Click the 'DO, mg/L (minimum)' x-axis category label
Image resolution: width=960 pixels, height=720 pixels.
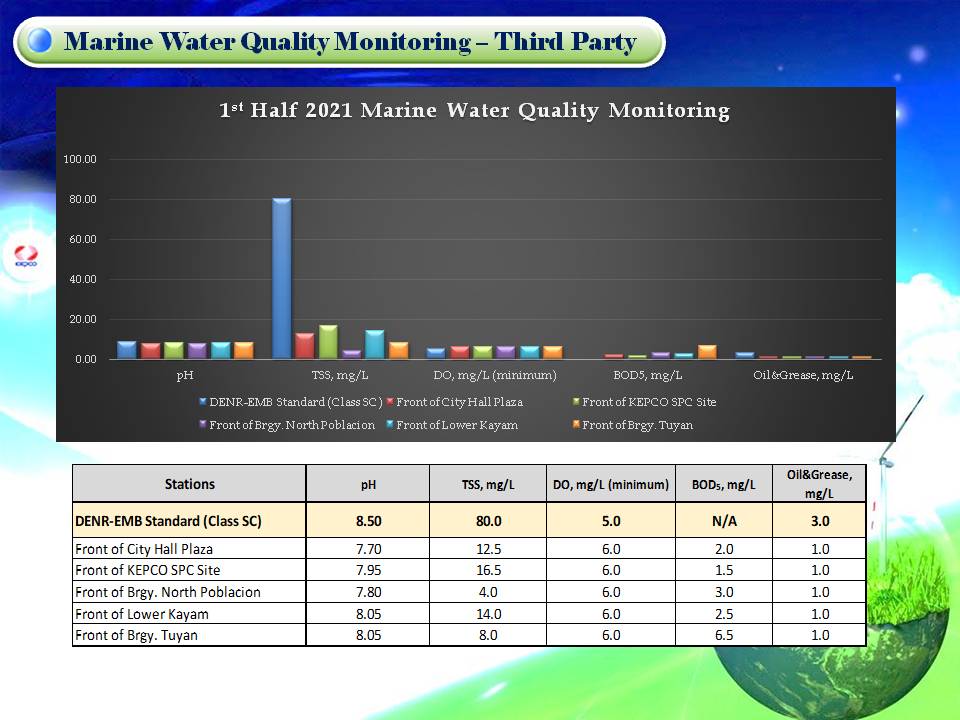[495, 375]
